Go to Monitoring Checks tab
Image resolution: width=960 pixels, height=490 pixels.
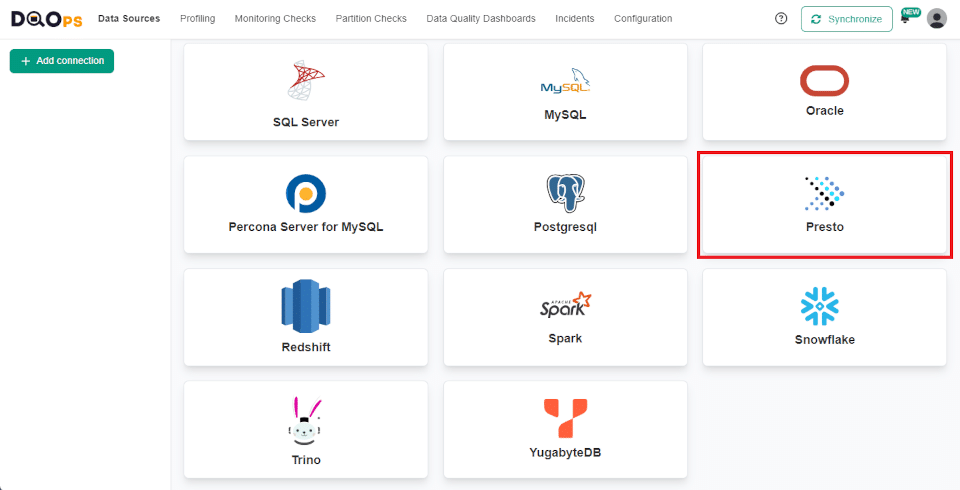pyautogui.click(x=275, y=19)
